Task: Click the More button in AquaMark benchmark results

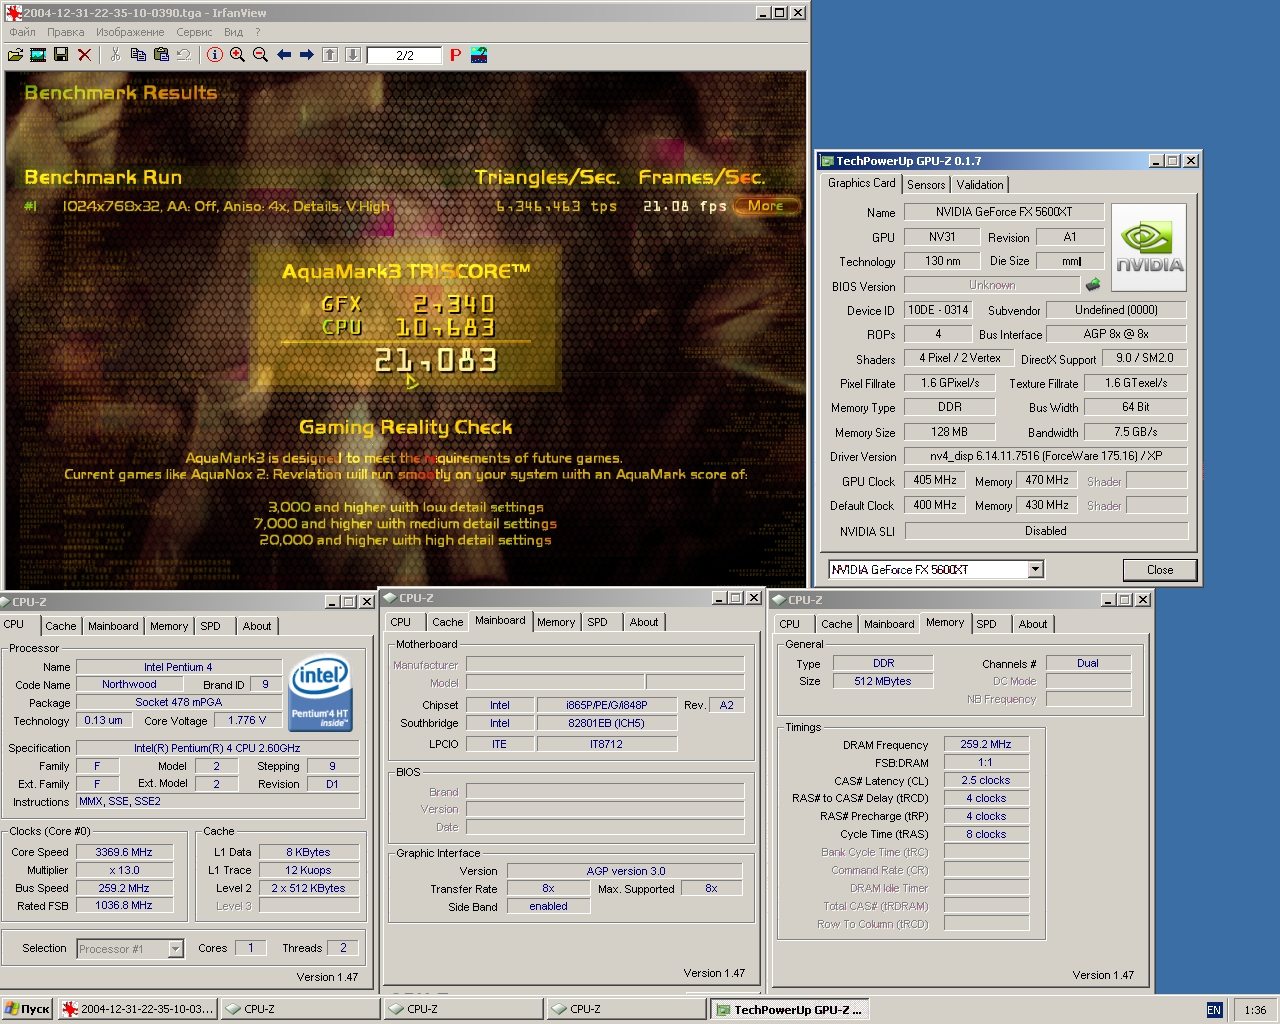Action: click(767, 206)
